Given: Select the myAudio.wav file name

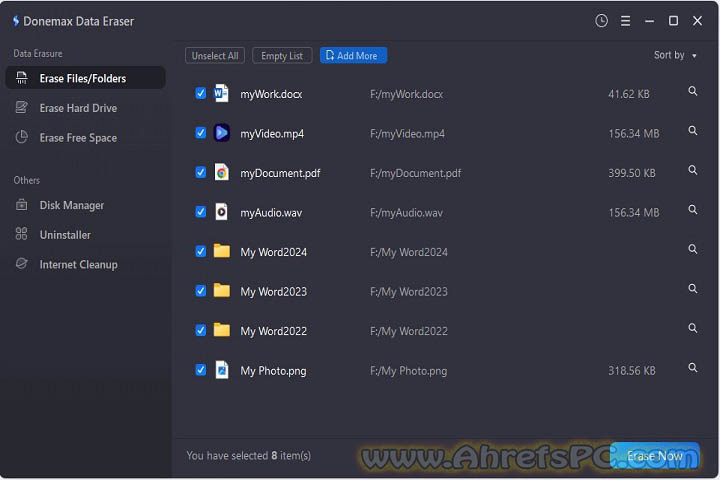Looking at the screenshot, I should click(x=271, y=213).
